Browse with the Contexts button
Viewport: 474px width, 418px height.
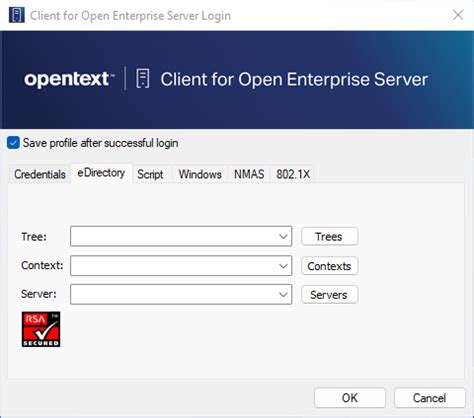coord(330,266)
